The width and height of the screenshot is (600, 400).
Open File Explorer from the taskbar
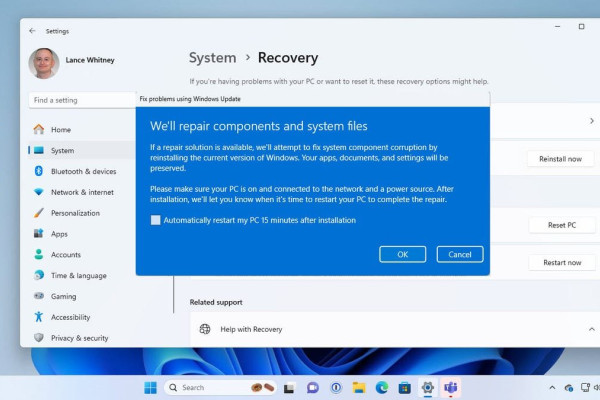tap(359, 388)
